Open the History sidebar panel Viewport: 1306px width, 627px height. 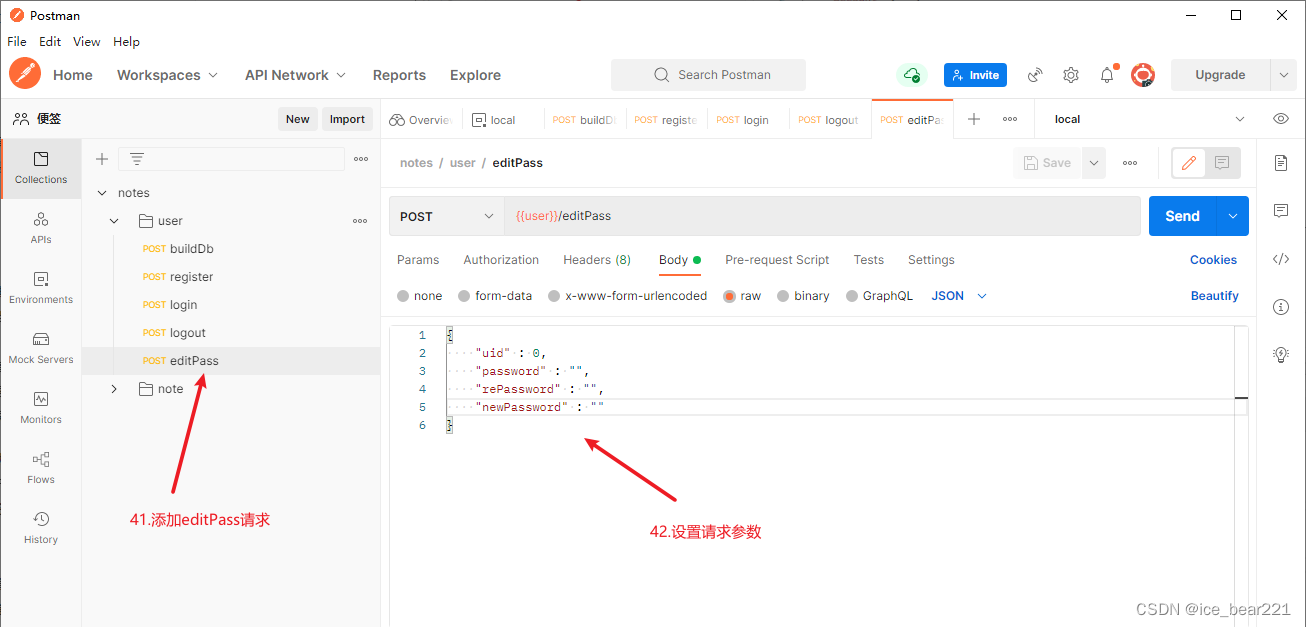coord(41,528)
